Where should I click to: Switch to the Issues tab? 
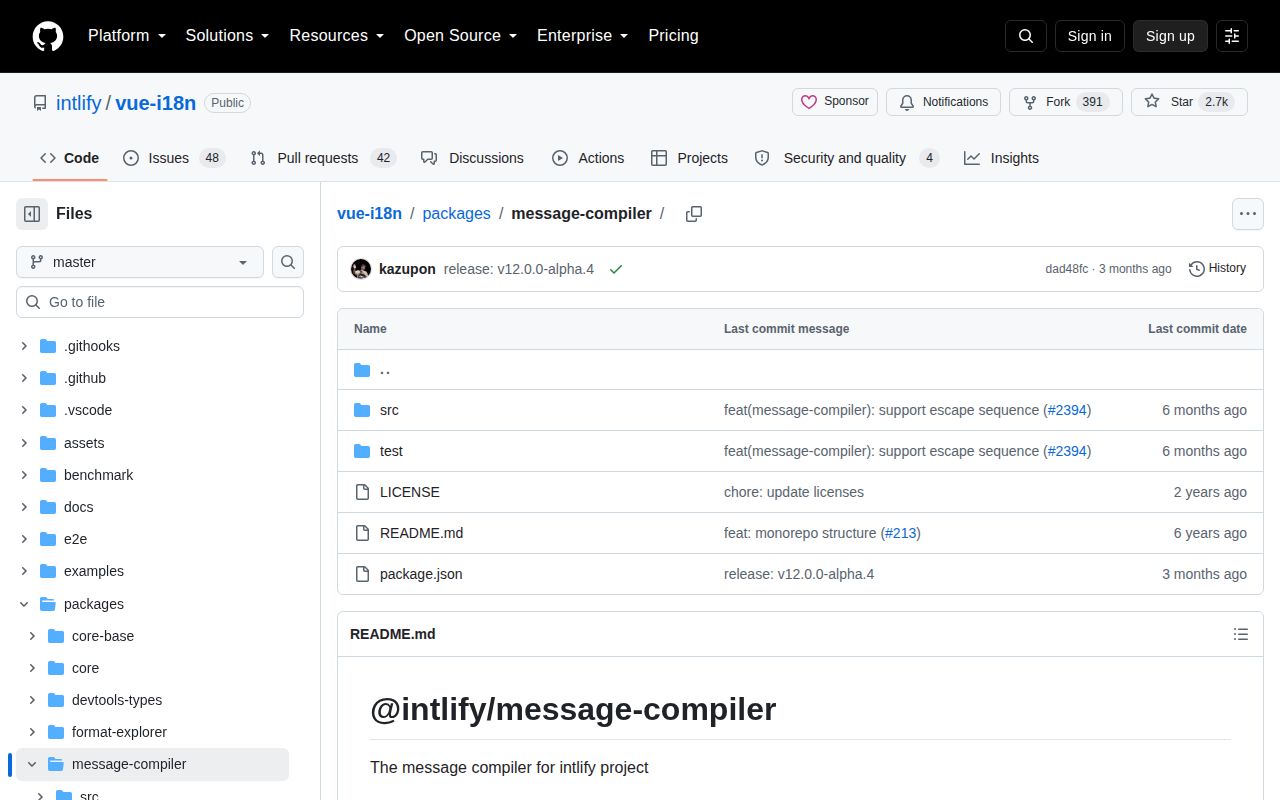pos(173,158)
